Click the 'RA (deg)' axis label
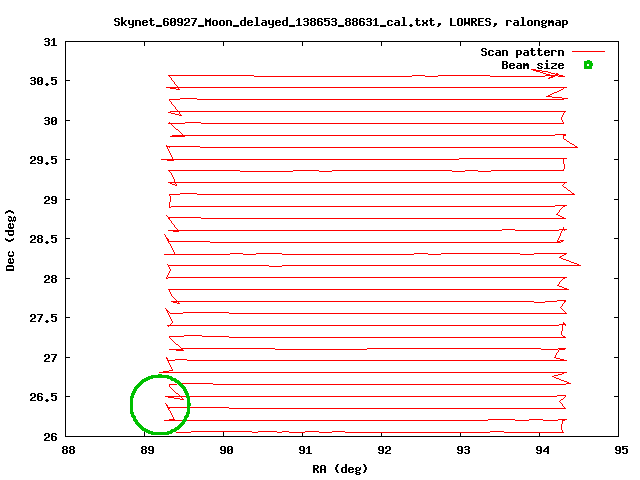 tap(340, 469)
